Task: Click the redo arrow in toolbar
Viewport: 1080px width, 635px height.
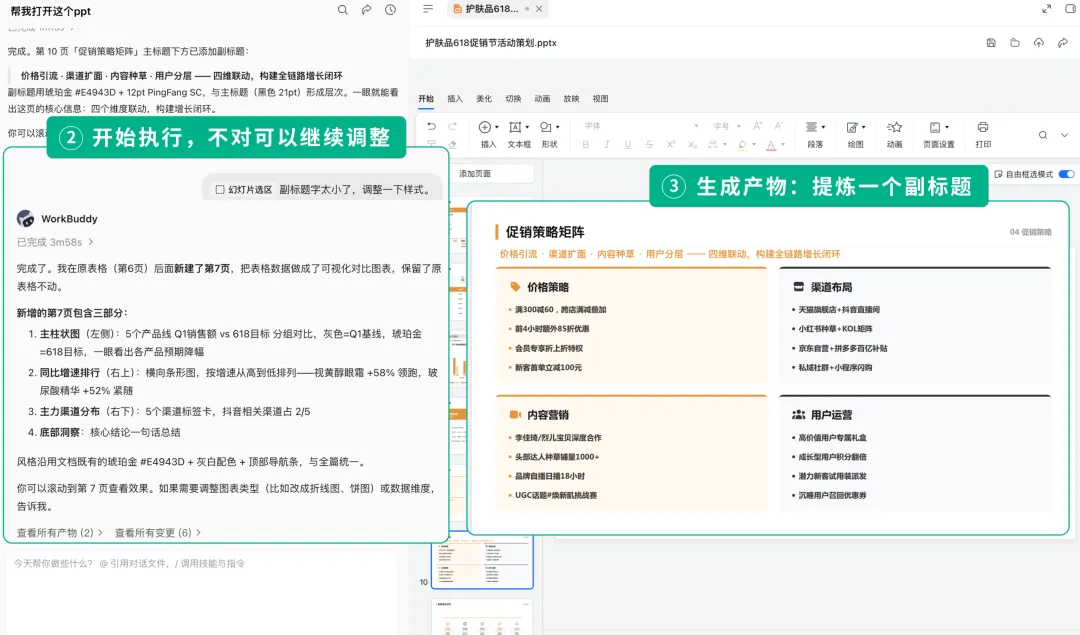Action: click(x=453, y=126)
